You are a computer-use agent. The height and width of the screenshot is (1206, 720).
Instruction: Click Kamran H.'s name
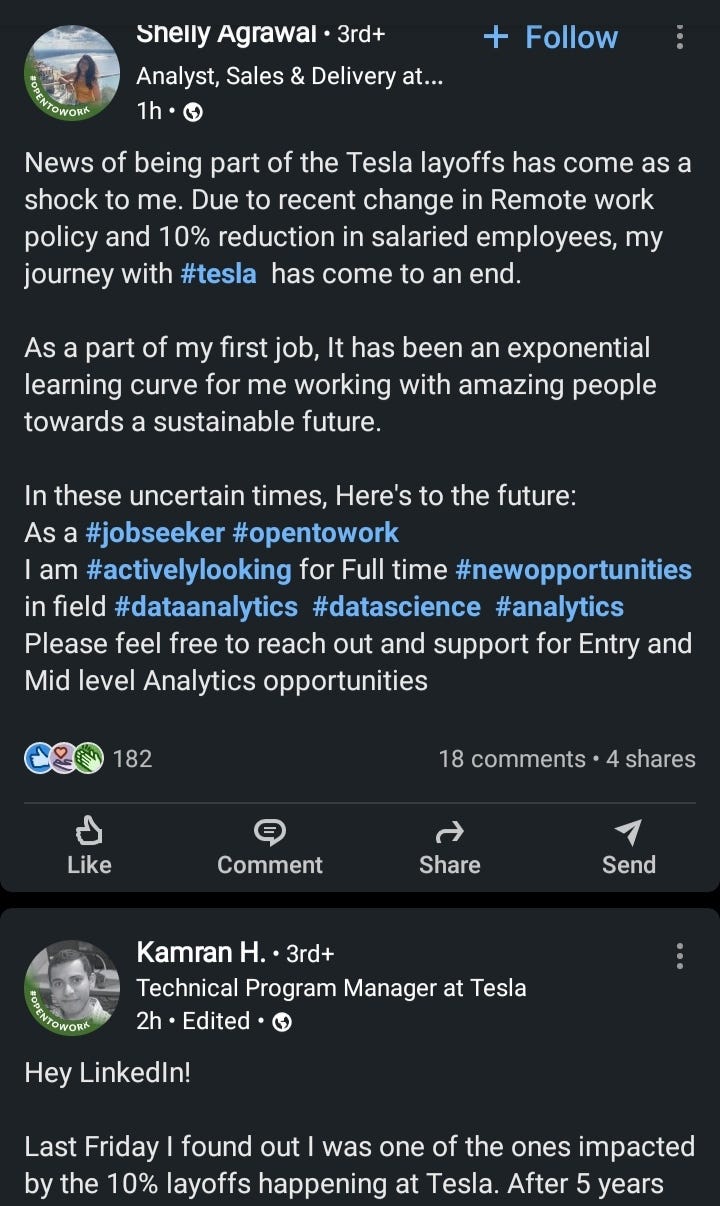pos(201,953)
